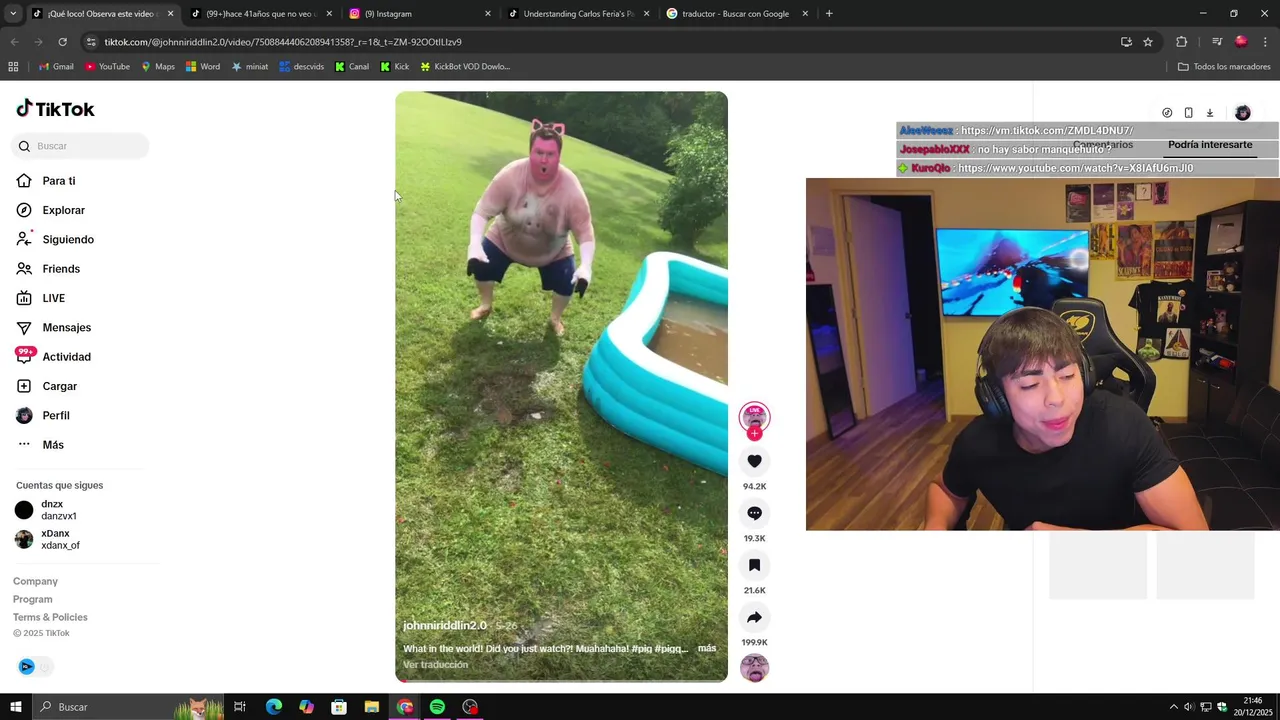Viewport: 1280px width, 720px height.
Task: Save the video with the bookmark icon
Action: coord(754,565)
